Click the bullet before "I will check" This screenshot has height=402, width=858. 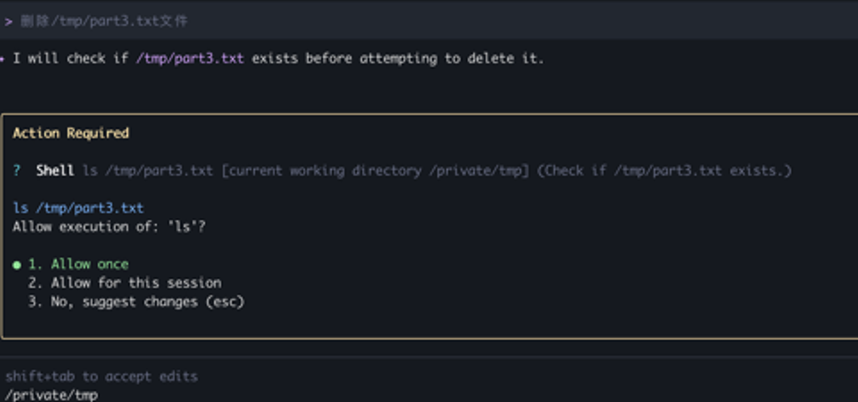point(2,59)
